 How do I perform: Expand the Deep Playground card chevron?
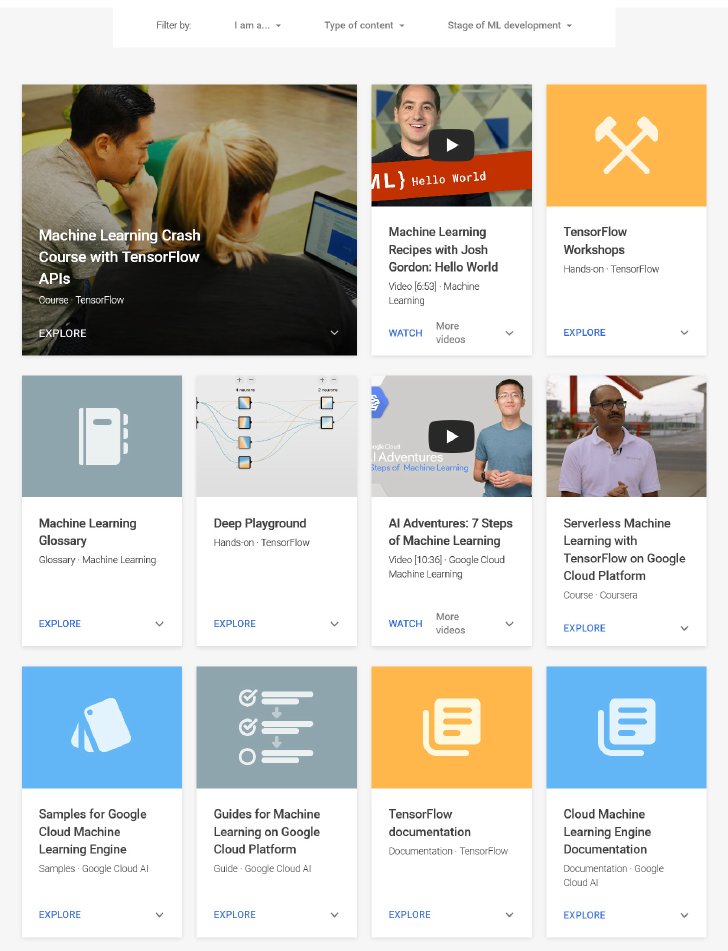[x=334, y=623]
